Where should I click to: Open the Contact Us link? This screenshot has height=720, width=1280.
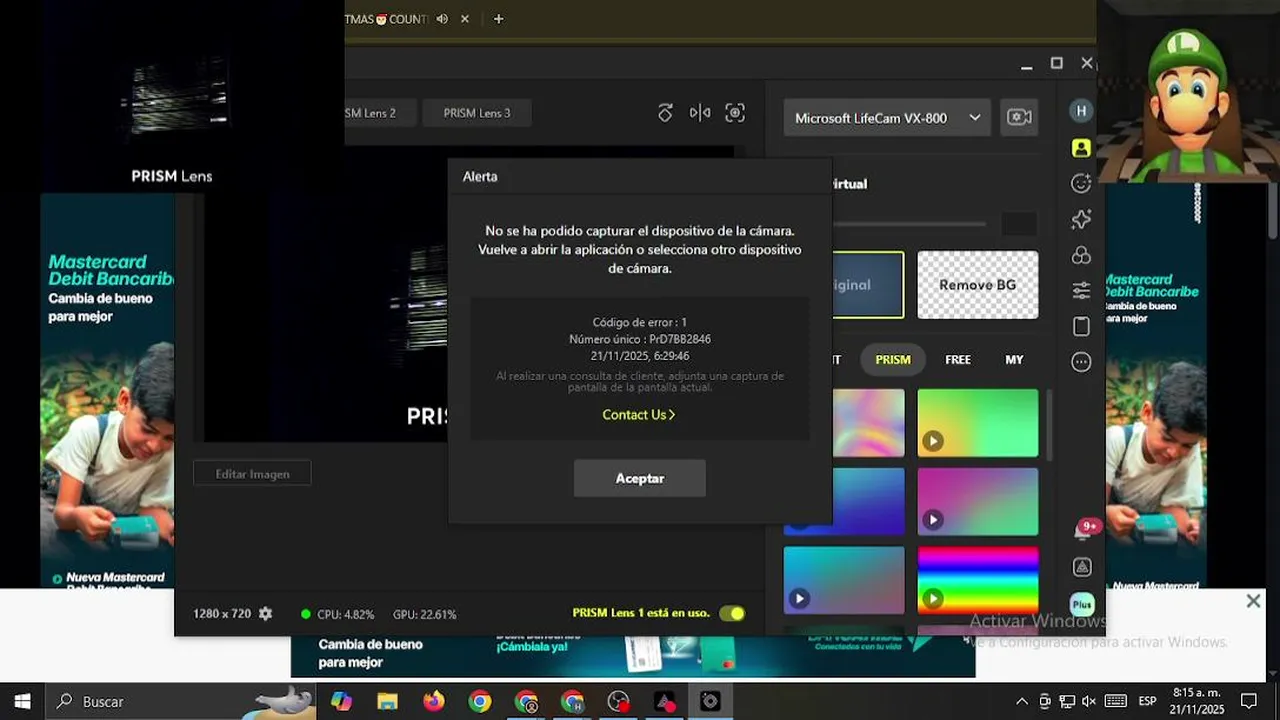[639, 415]
